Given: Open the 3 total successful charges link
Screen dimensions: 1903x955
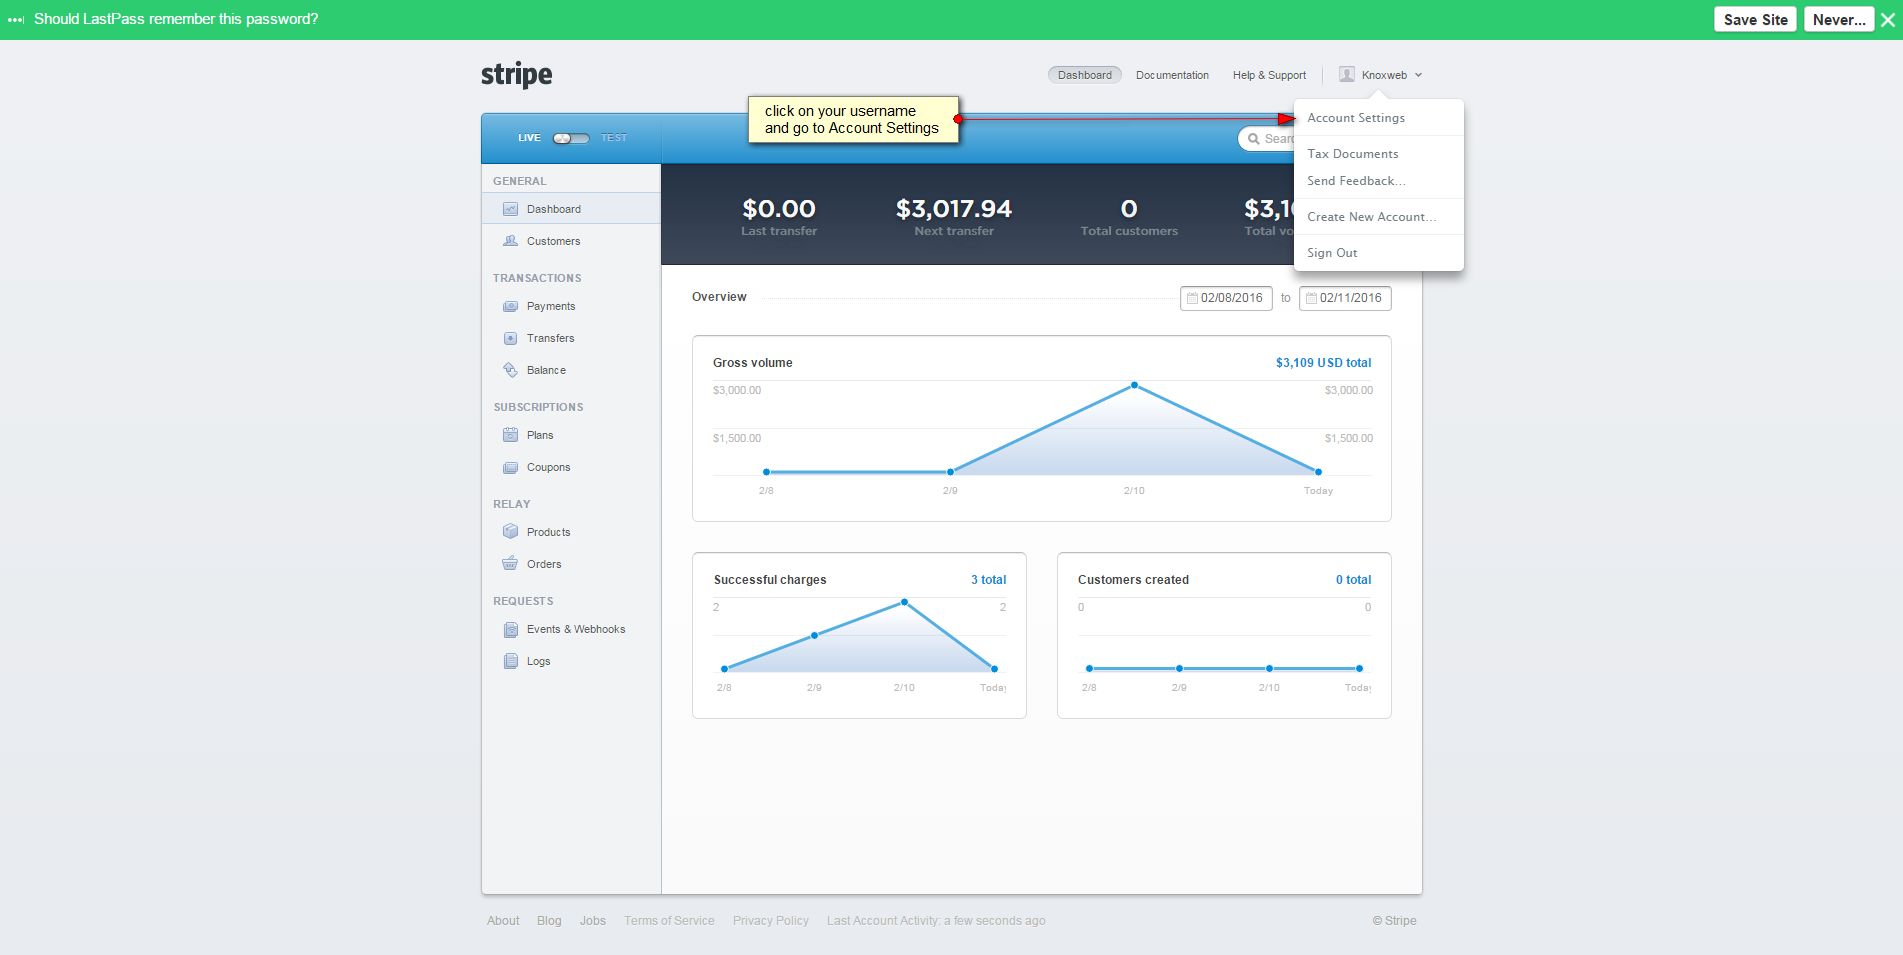Looking at the screenshot, I should 988,580.
